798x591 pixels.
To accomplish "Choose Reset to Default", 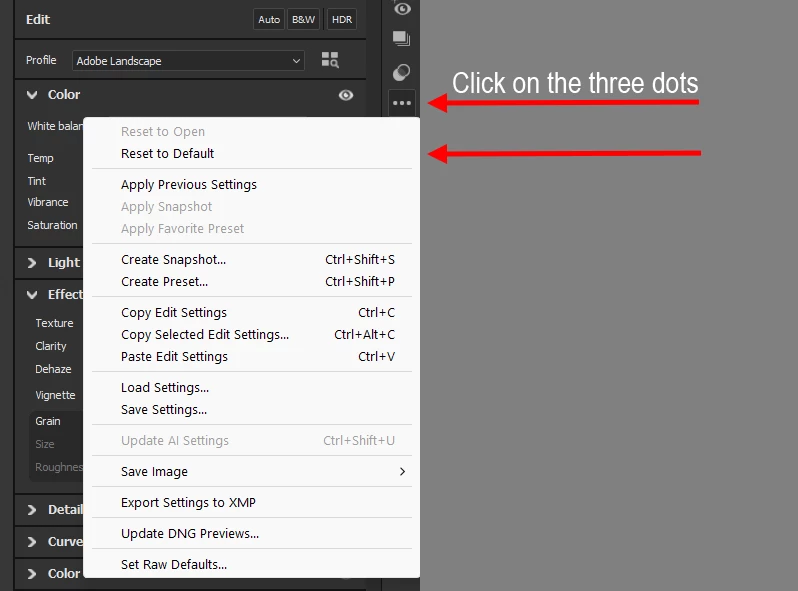I will (252, 154).
